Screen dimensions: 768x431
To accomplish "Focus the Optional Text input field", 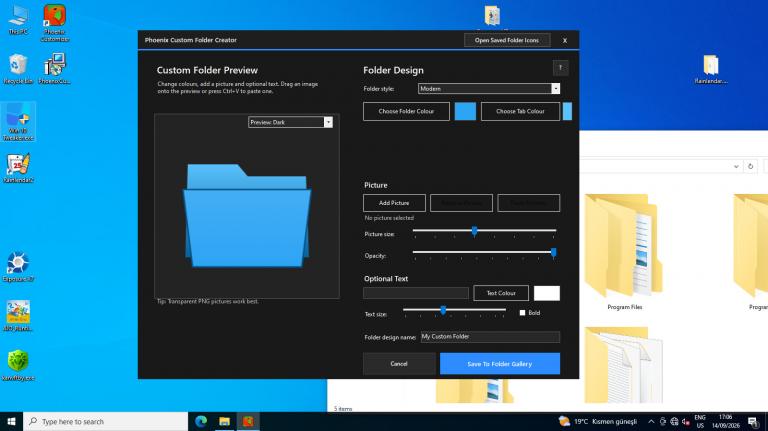I will coord(416,293).
